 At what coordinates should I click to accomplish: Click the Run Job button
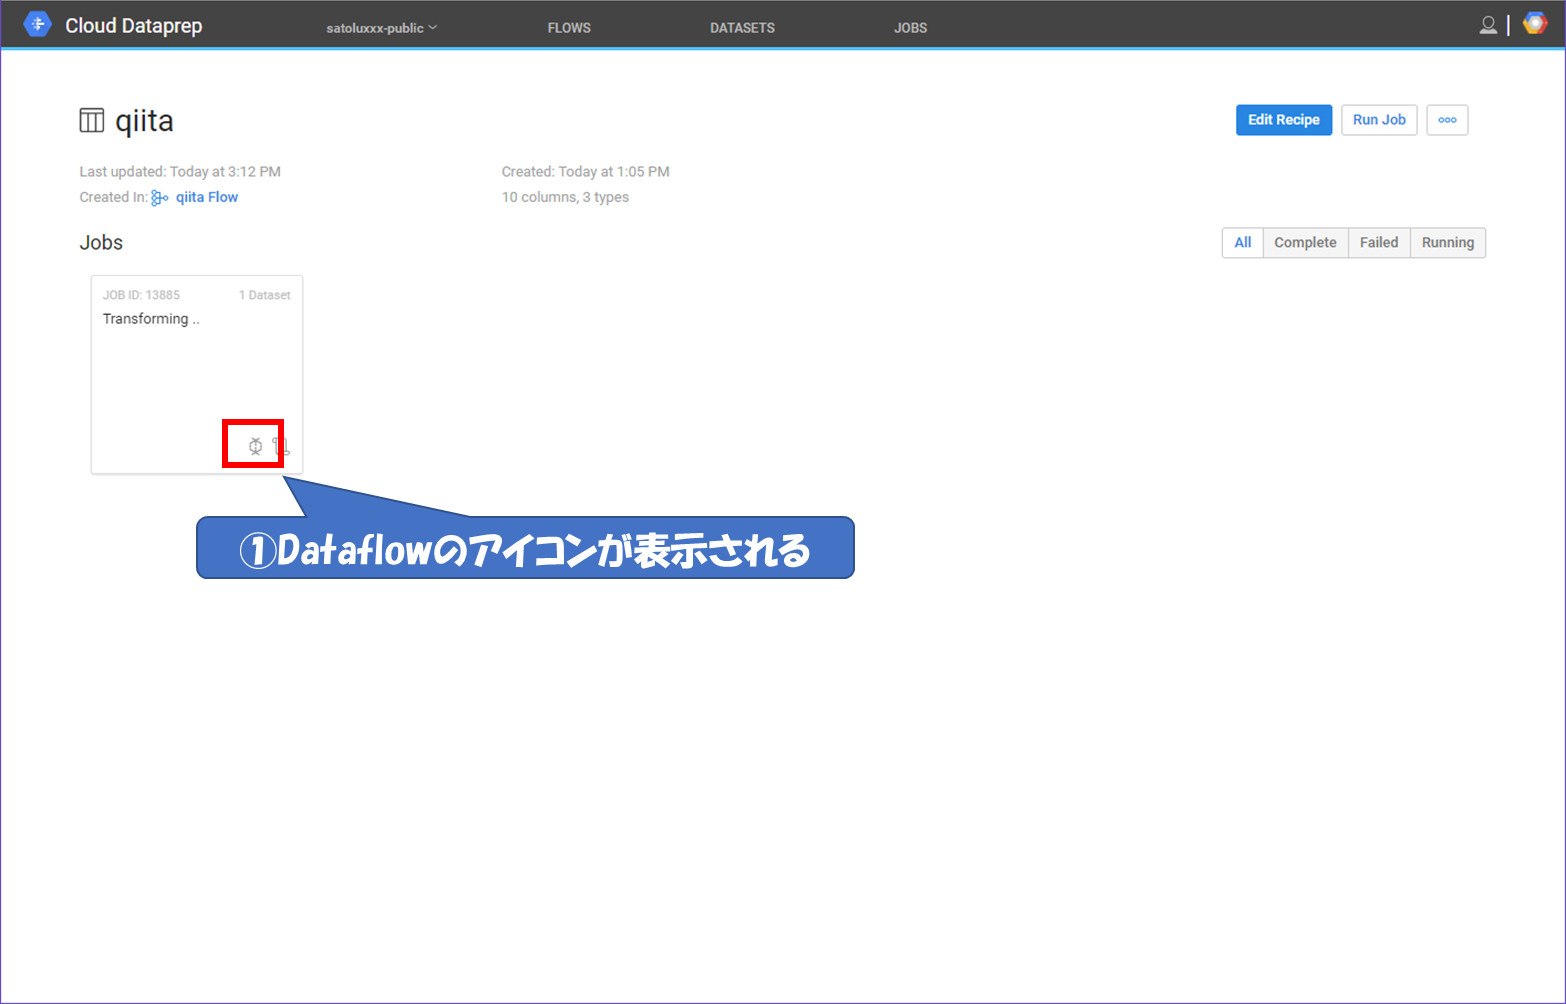(x=1379, y=120)
